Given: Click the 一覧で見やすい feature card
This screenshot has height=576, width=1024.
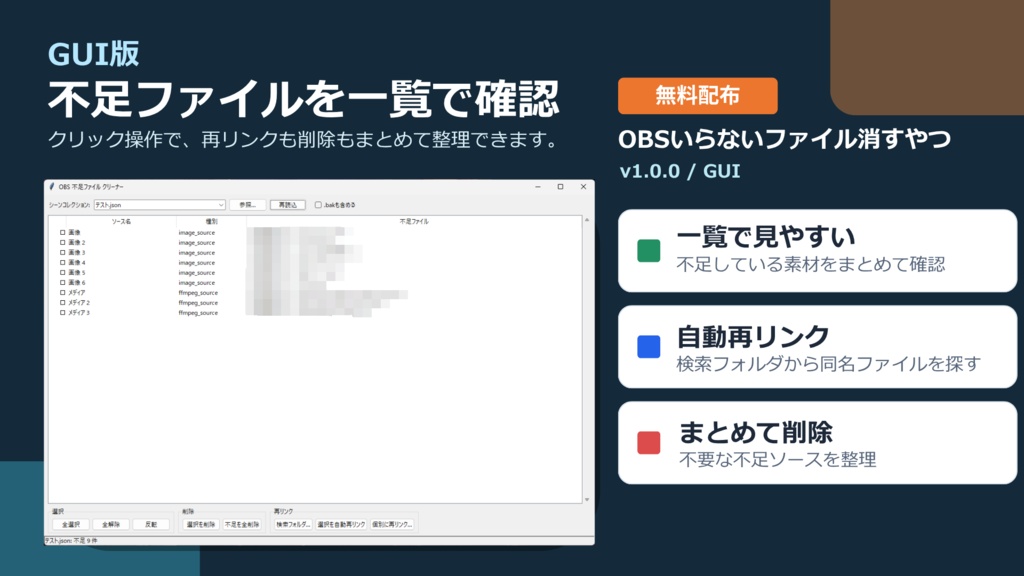Looking at the screenshot, I should [817, 251].
